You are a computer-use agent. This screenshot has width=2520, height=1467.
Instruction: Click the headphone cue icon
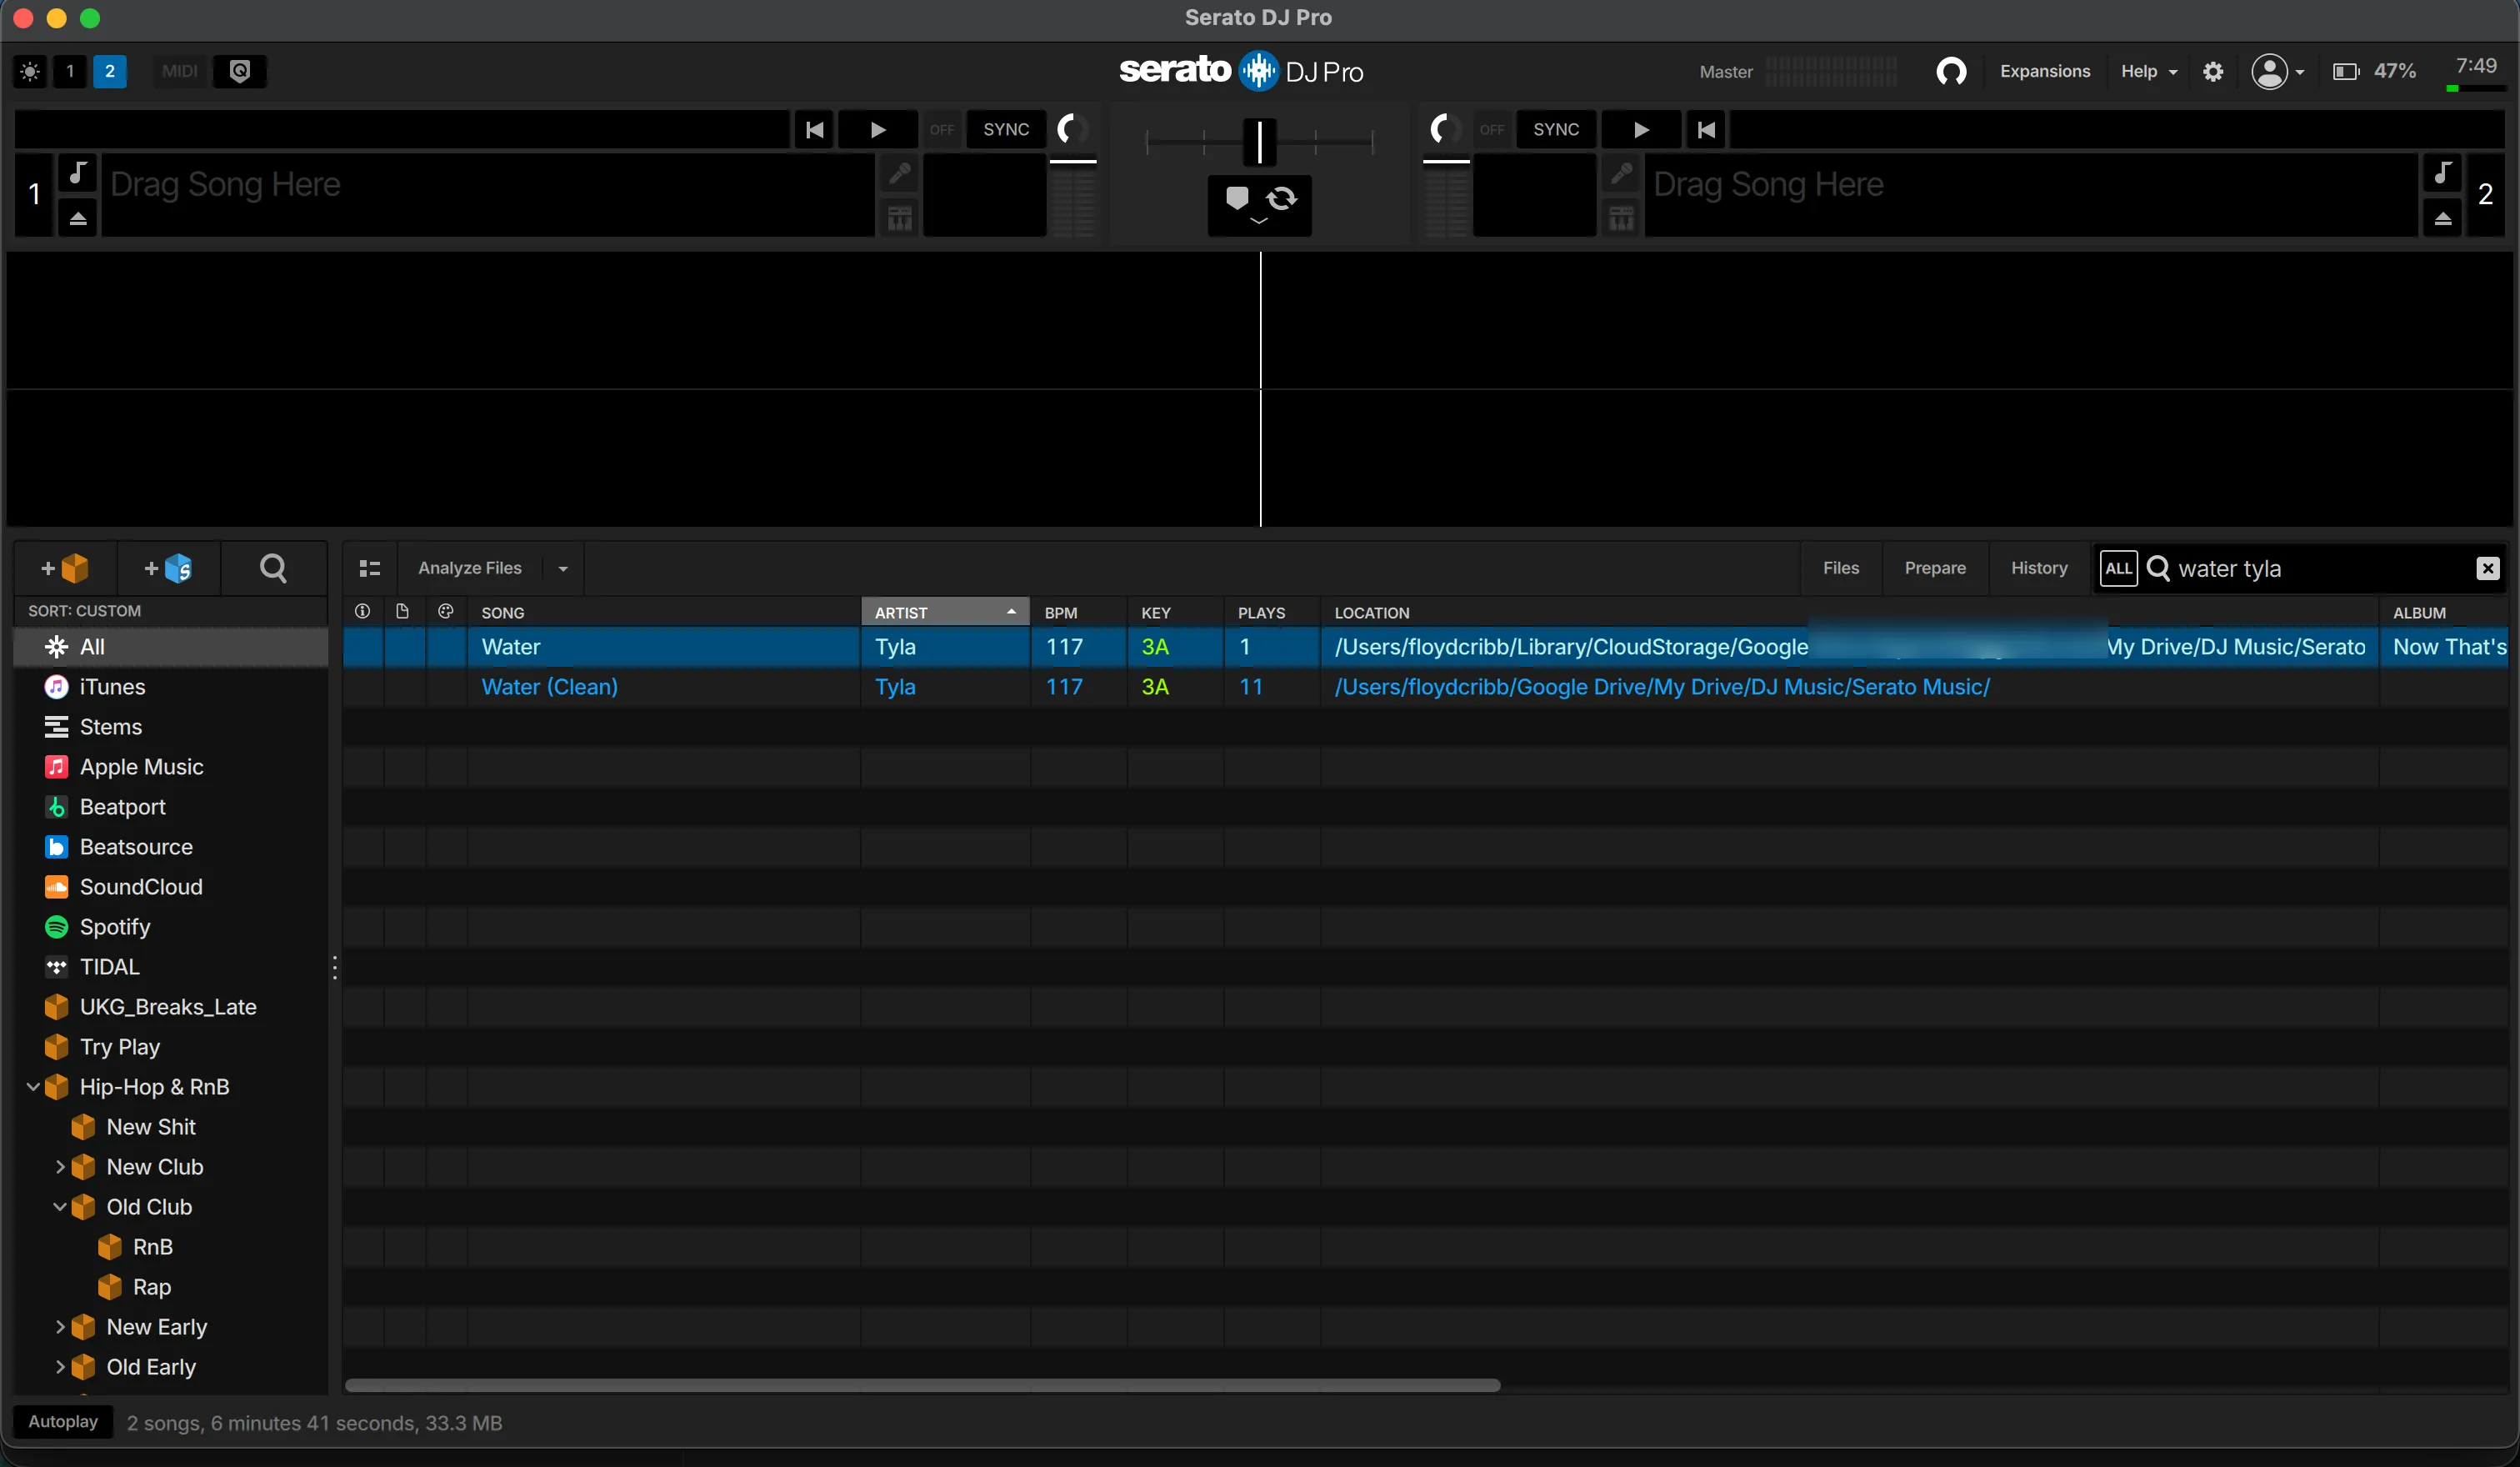click(1951, 71)
